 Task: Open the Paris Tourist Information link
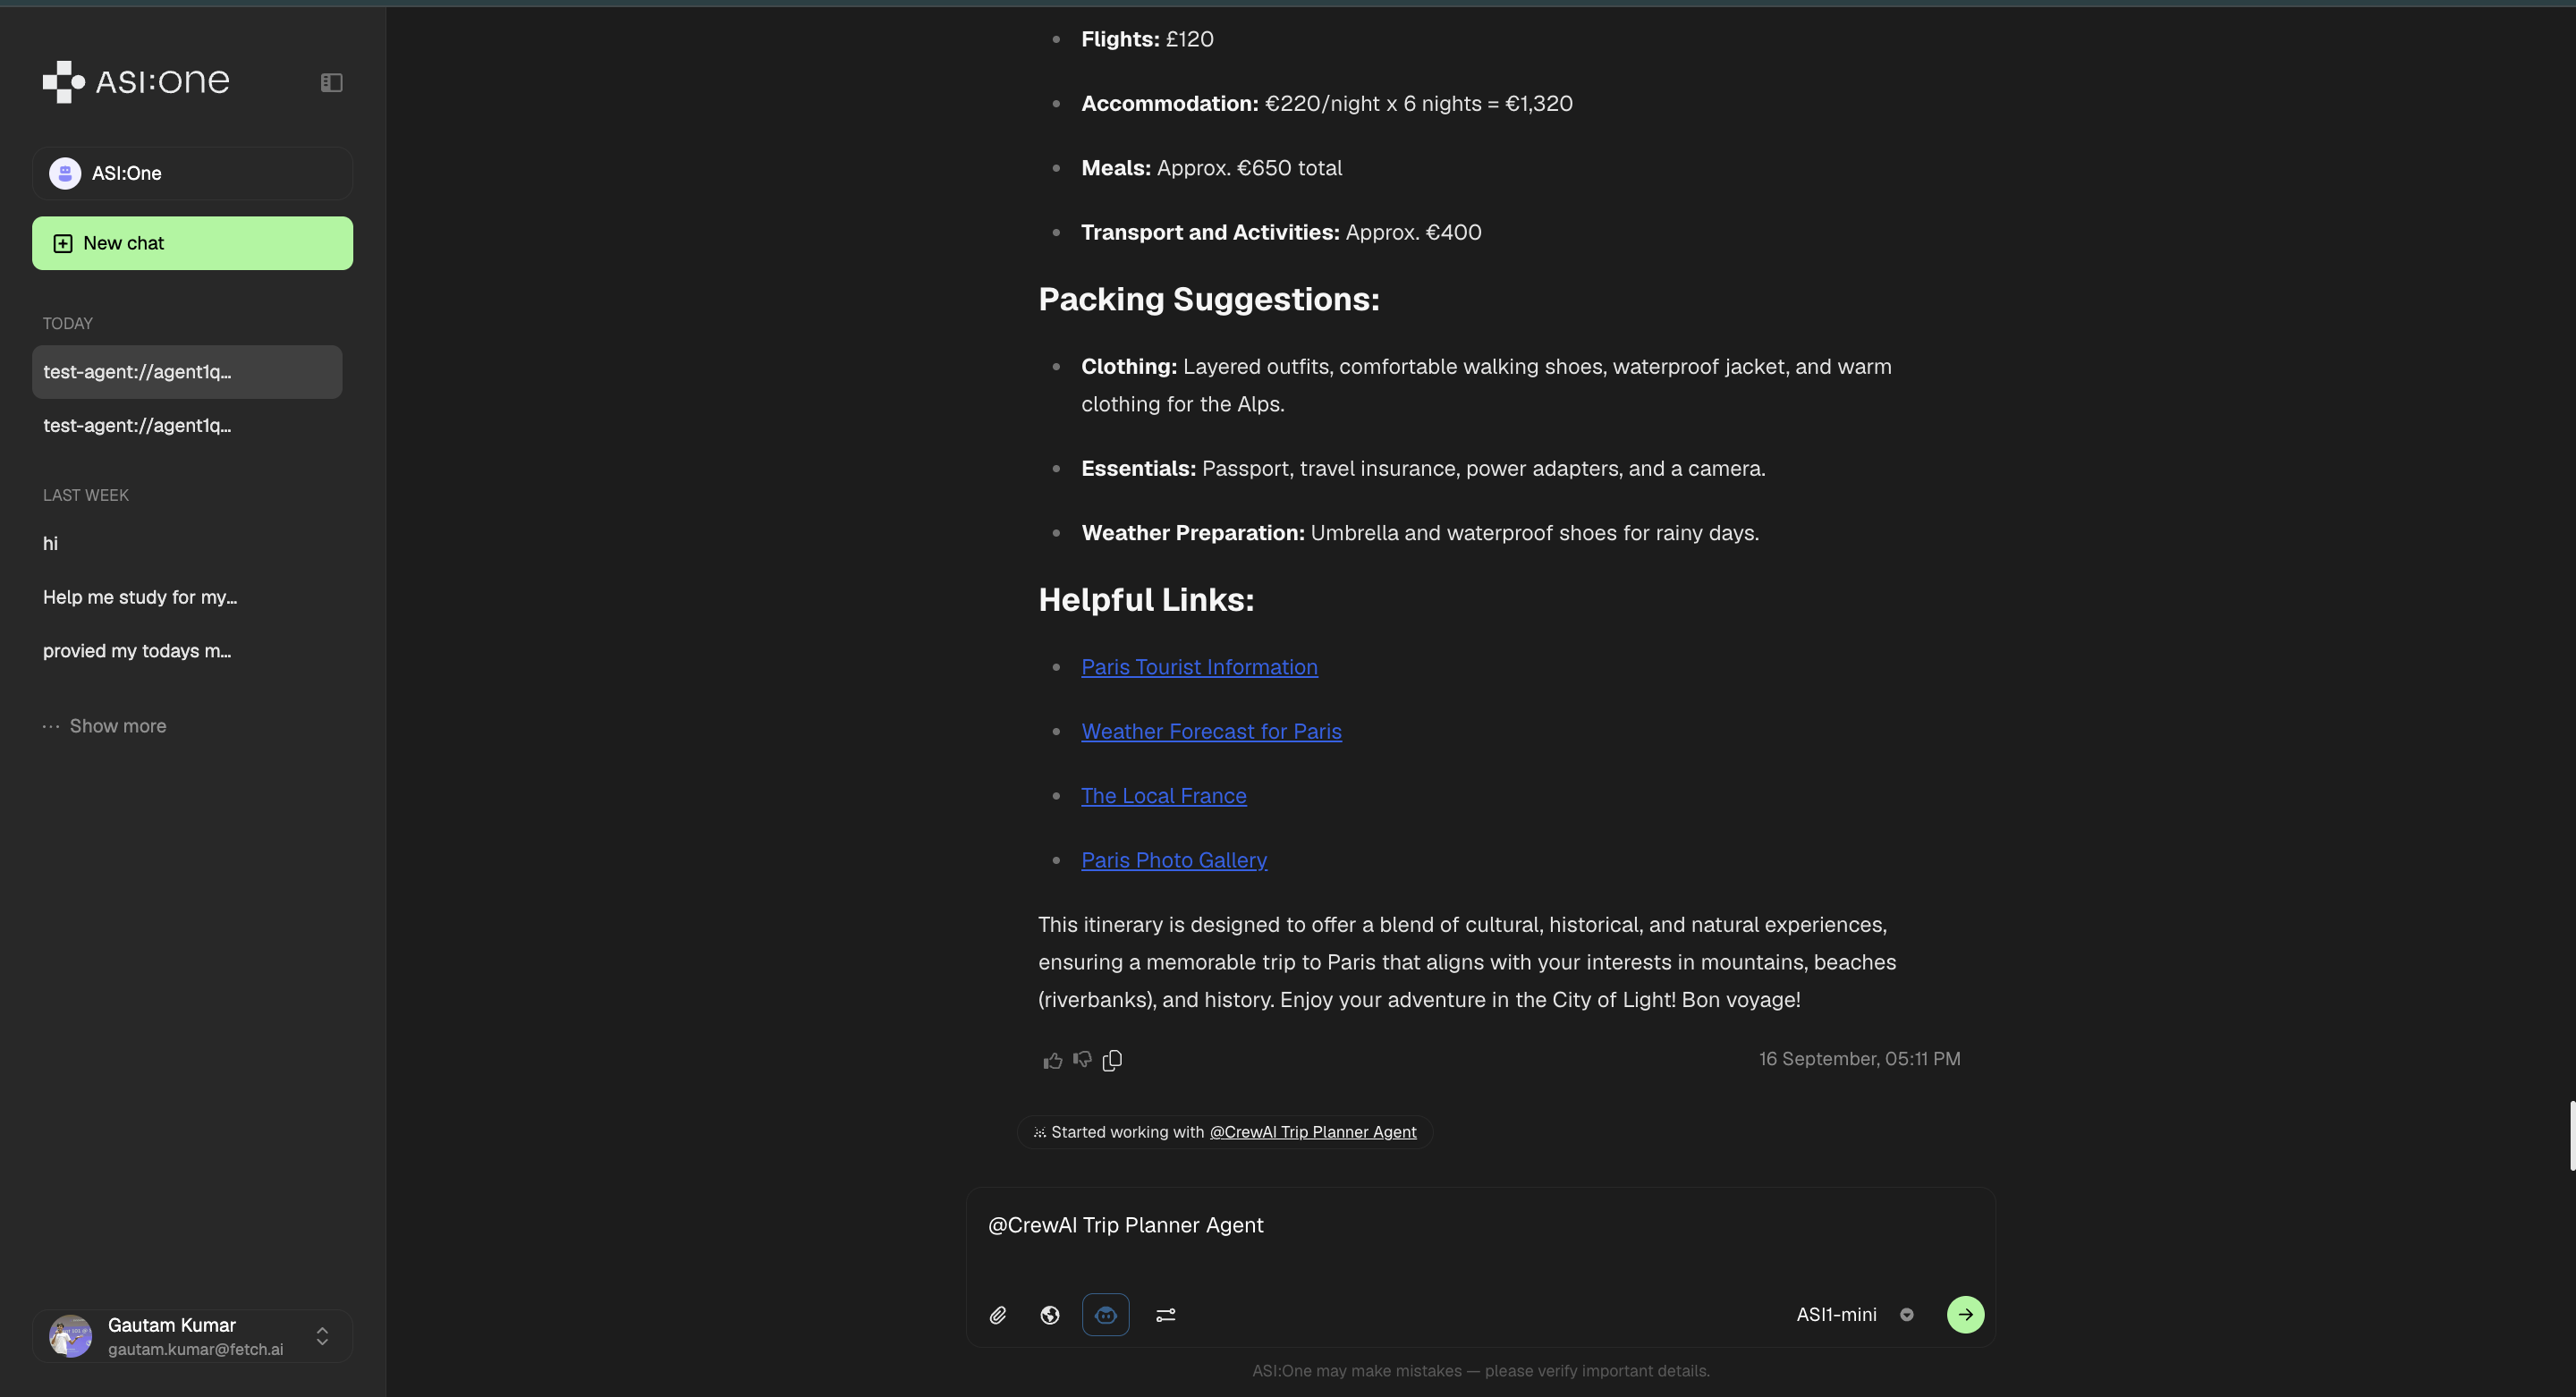point(1199,667)
